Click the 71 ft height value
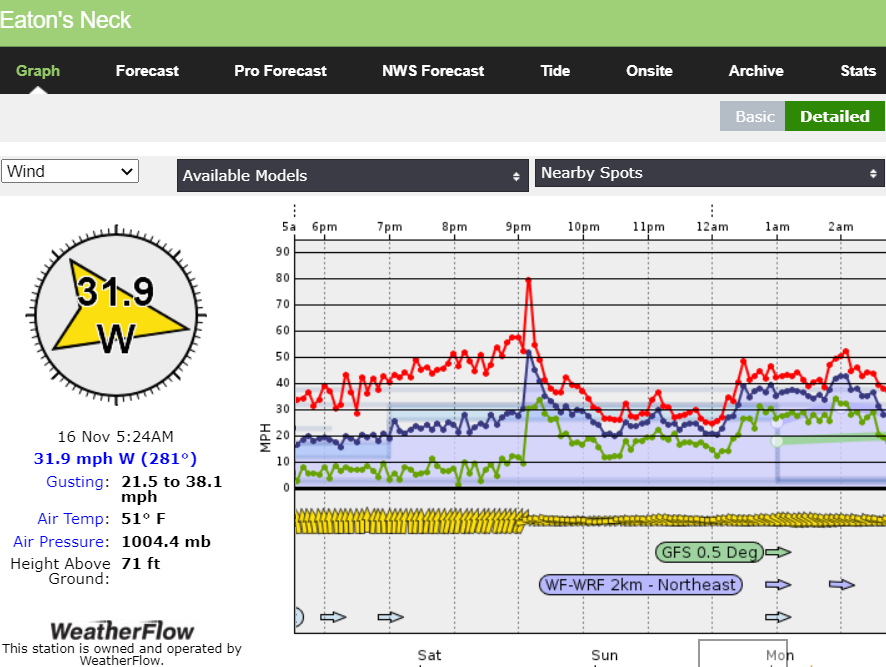 point(141,564)
